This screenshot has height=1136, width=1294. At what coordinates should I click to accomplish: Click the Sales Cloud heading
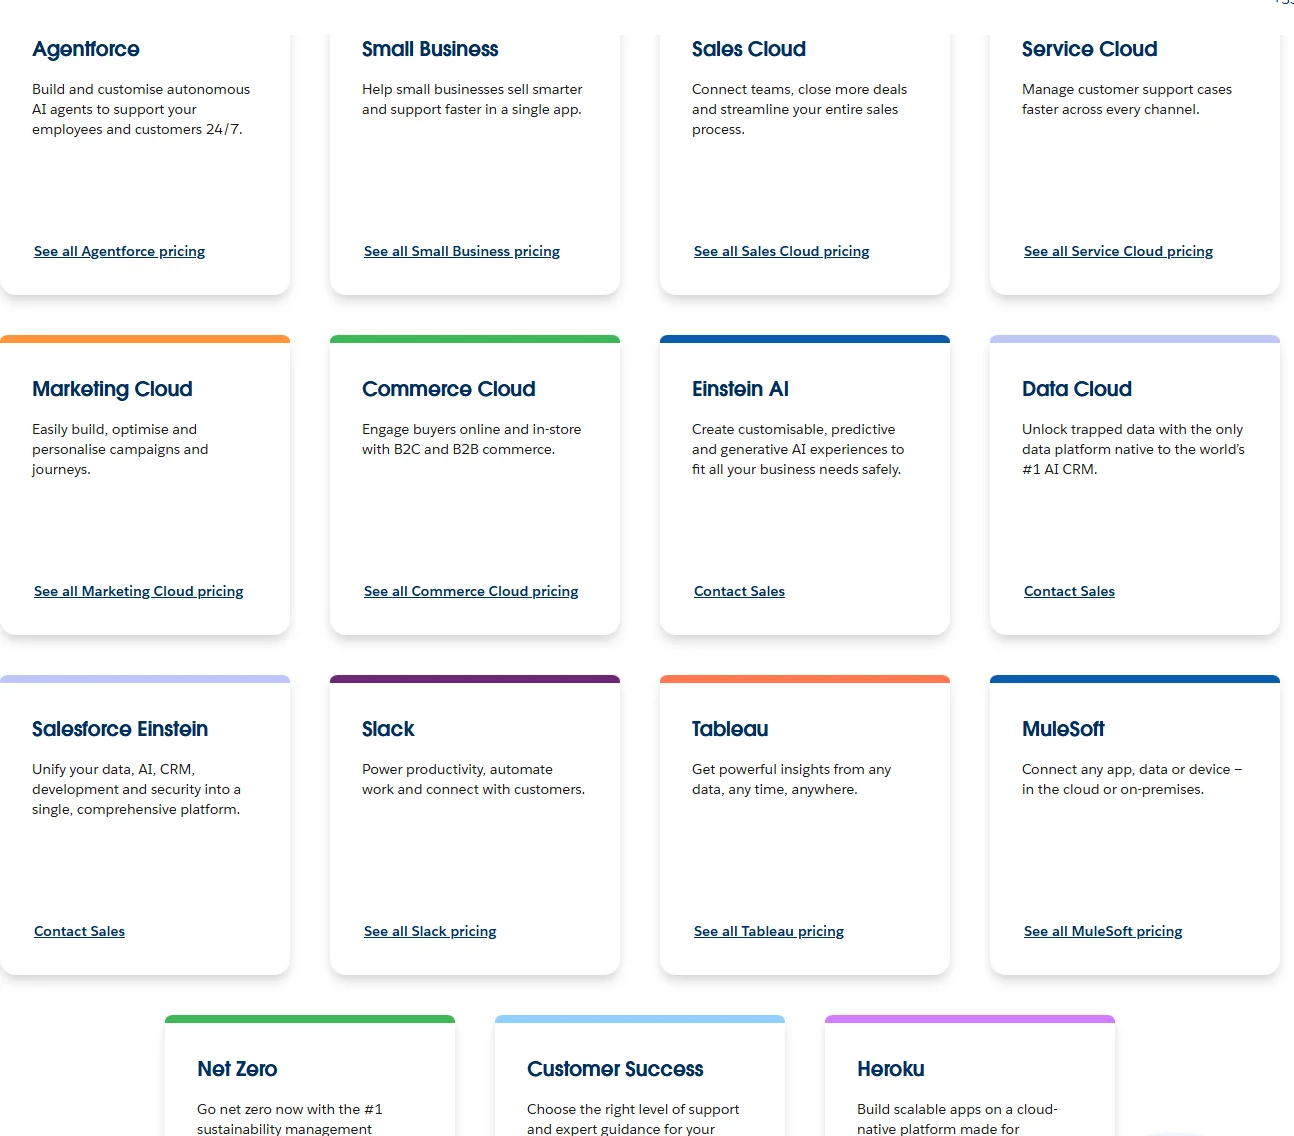pyautogui.click(x=749, y=49)
